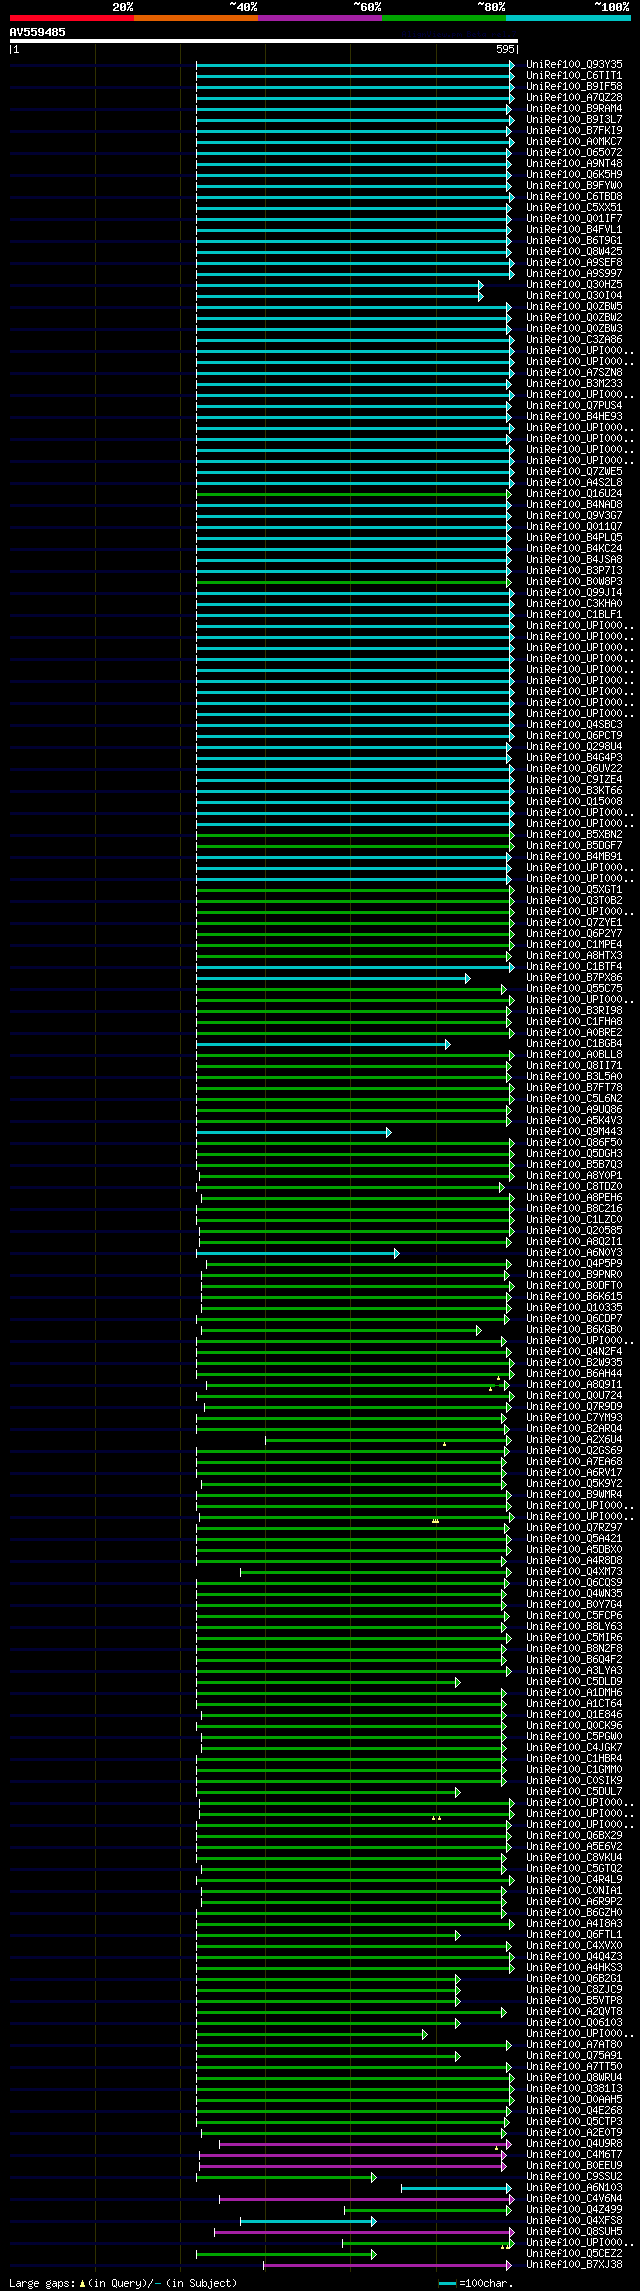
Task: Open hit UniRef100_C5L6N2
Action: pos(574,1099)
